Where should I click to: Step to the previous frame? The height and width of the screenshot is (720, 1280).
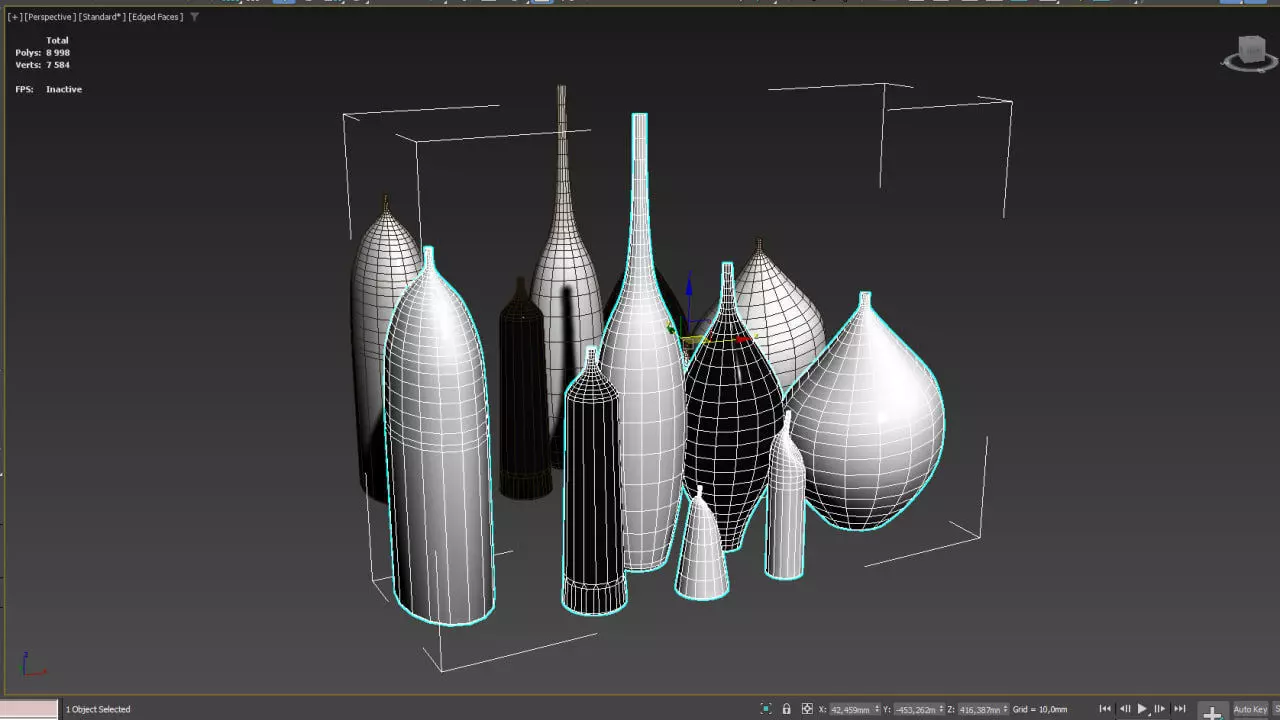click(x=1124, y=709)
